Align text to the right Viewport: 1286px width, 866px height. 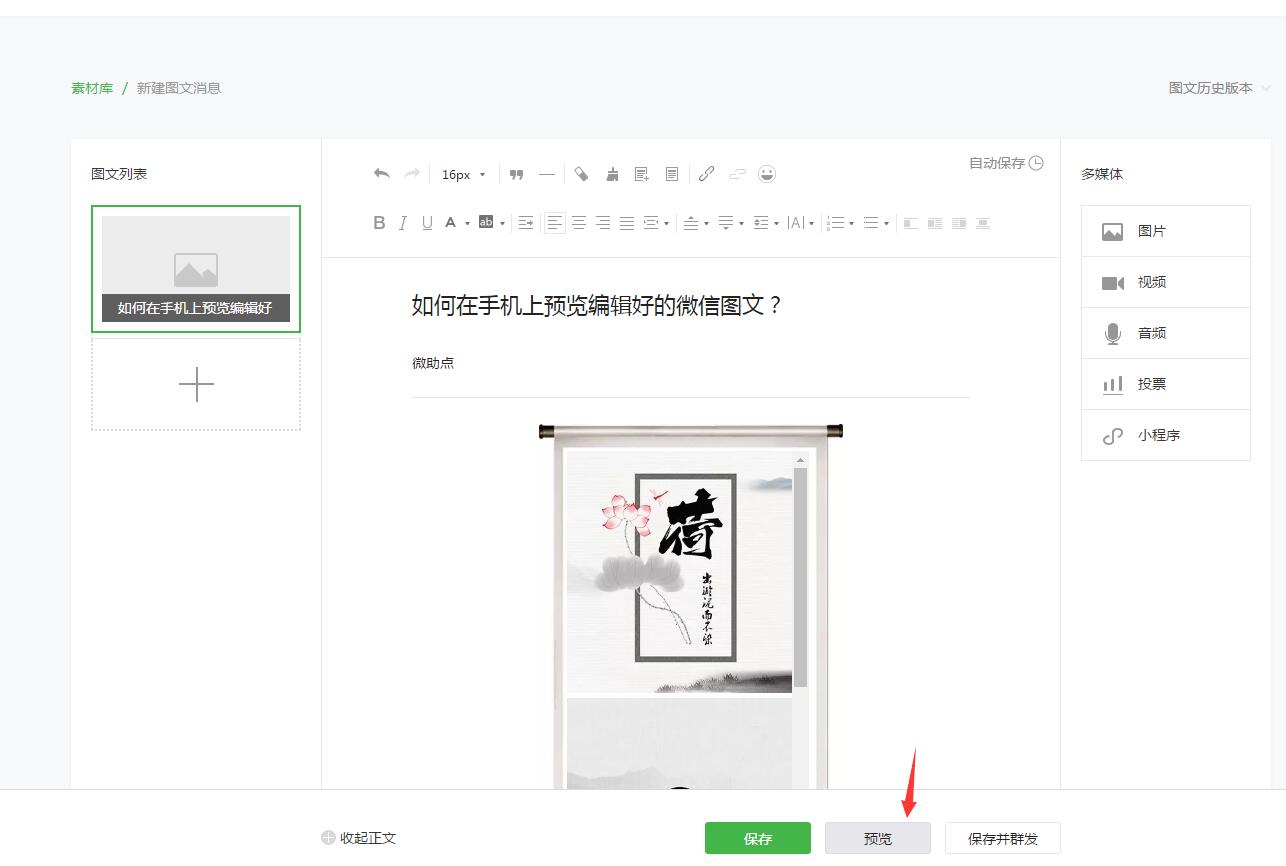[x=603, y=223]
